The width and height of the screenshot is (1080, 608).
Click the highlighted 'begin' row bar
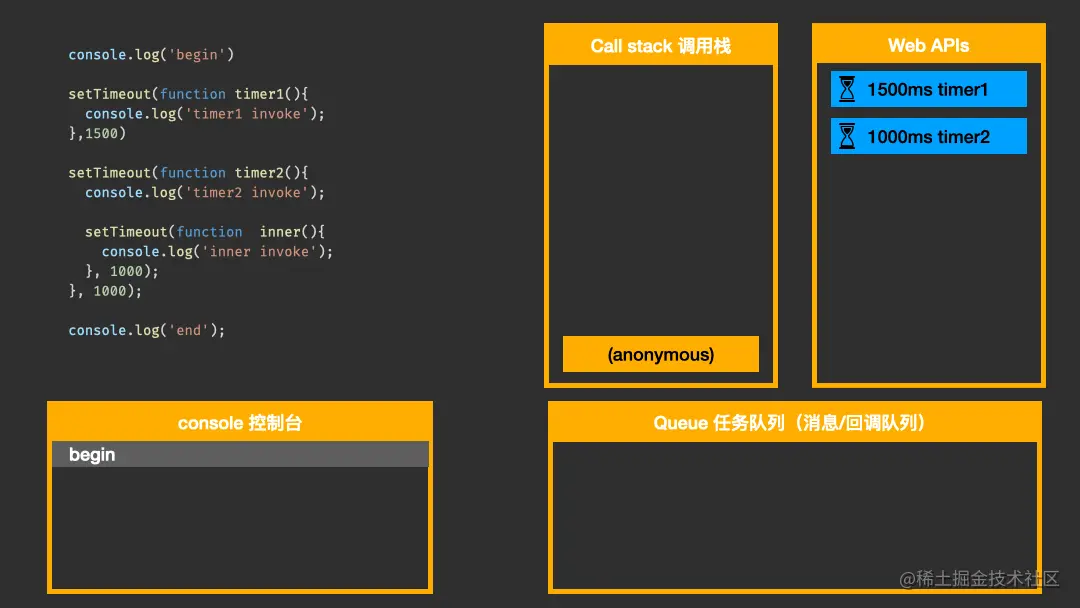coord(240,454)
